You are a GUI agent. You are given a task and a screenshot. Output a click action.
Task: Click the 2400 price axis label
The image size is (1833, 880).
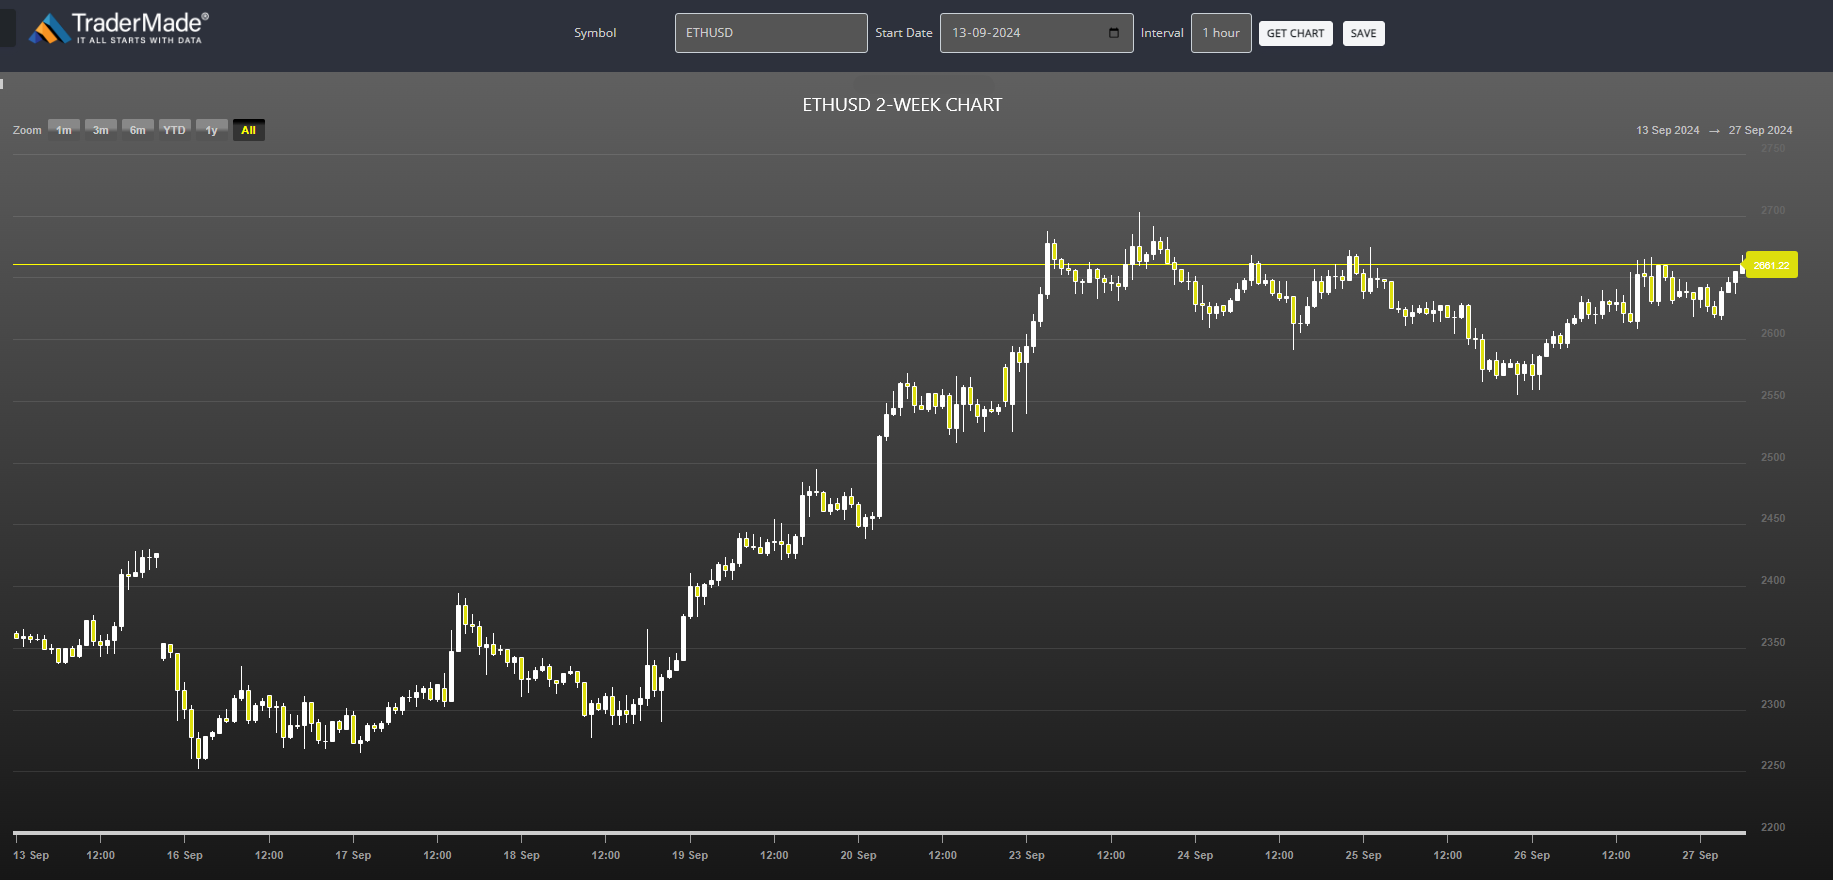pos(1773,581)
